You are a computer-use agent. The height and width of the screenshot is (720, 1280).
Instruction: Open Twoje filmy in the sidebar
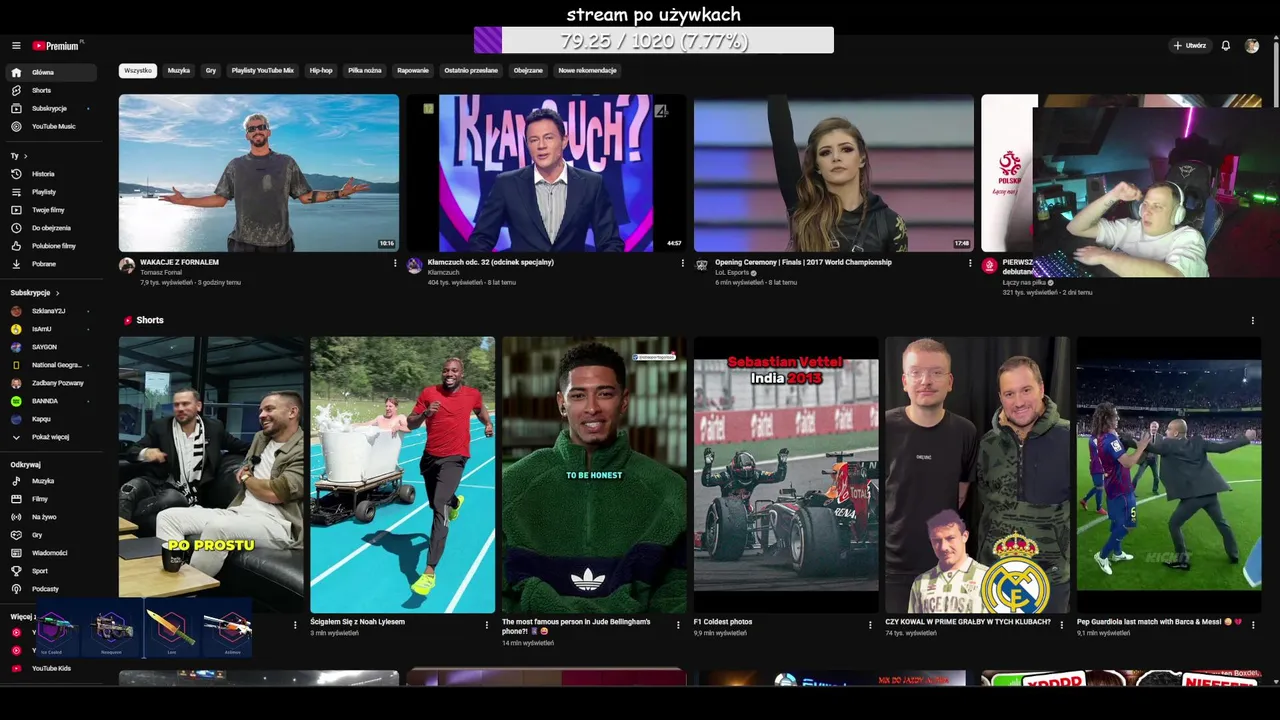click(50, 210)
